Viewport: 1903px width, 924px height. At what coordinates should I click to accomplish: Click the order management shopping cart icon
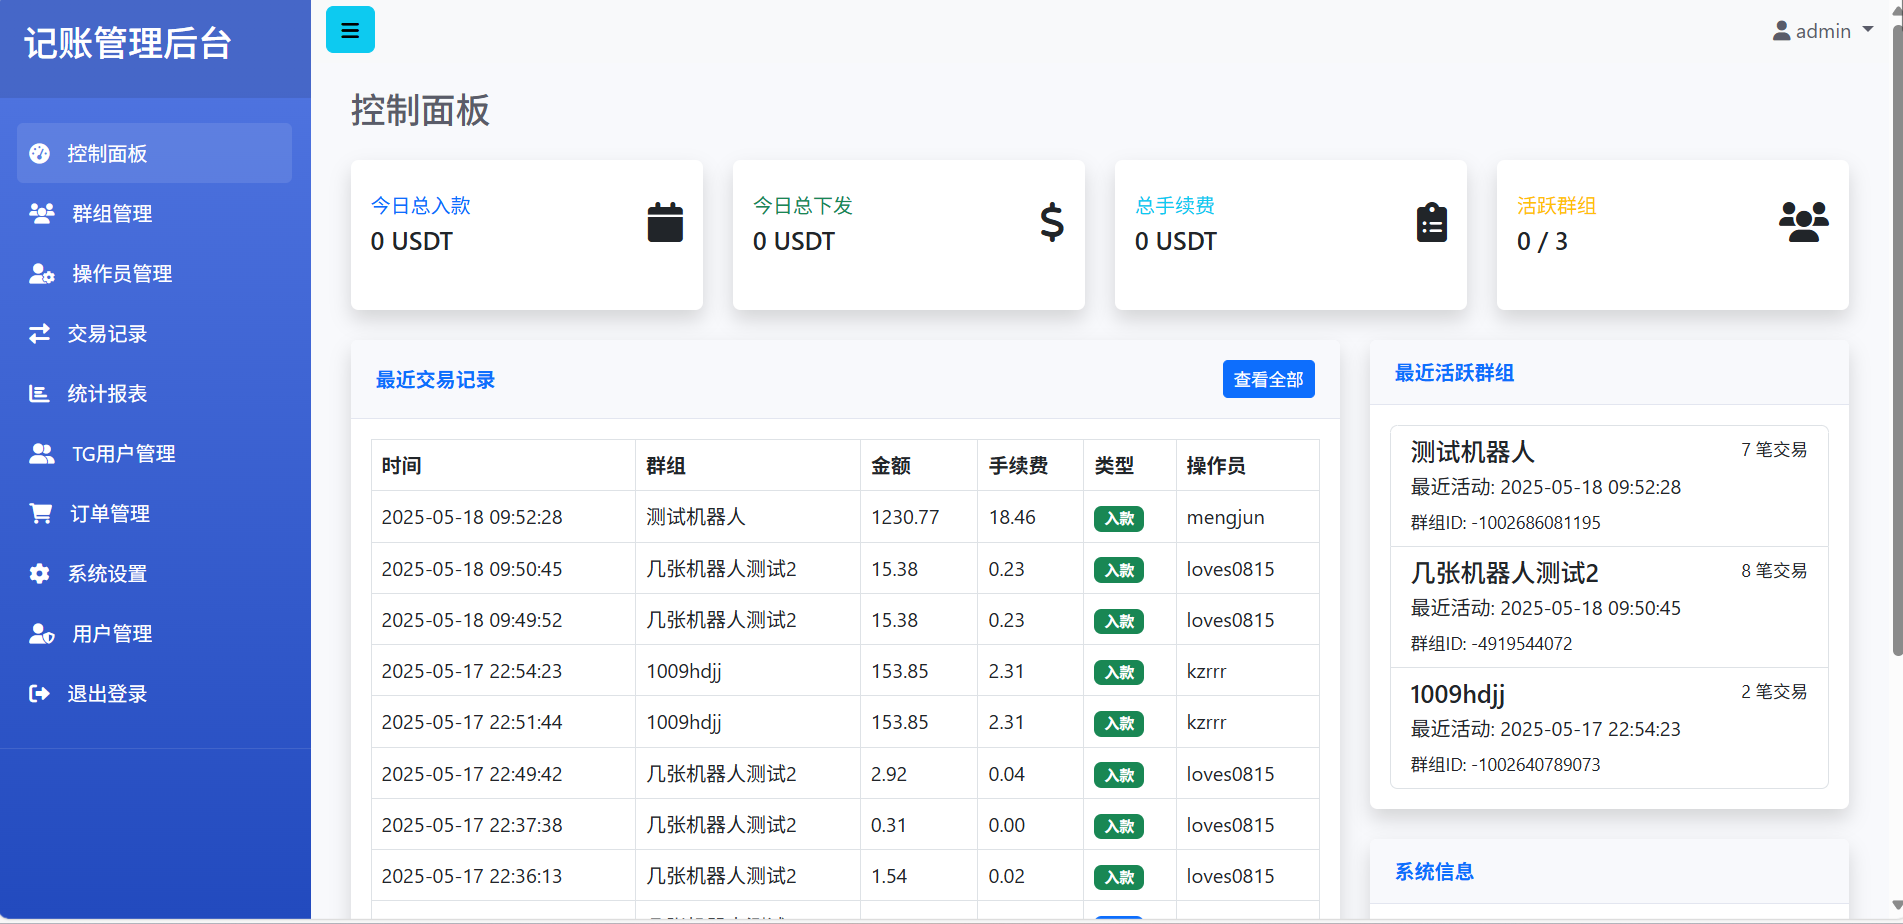[x=41, y=513]
